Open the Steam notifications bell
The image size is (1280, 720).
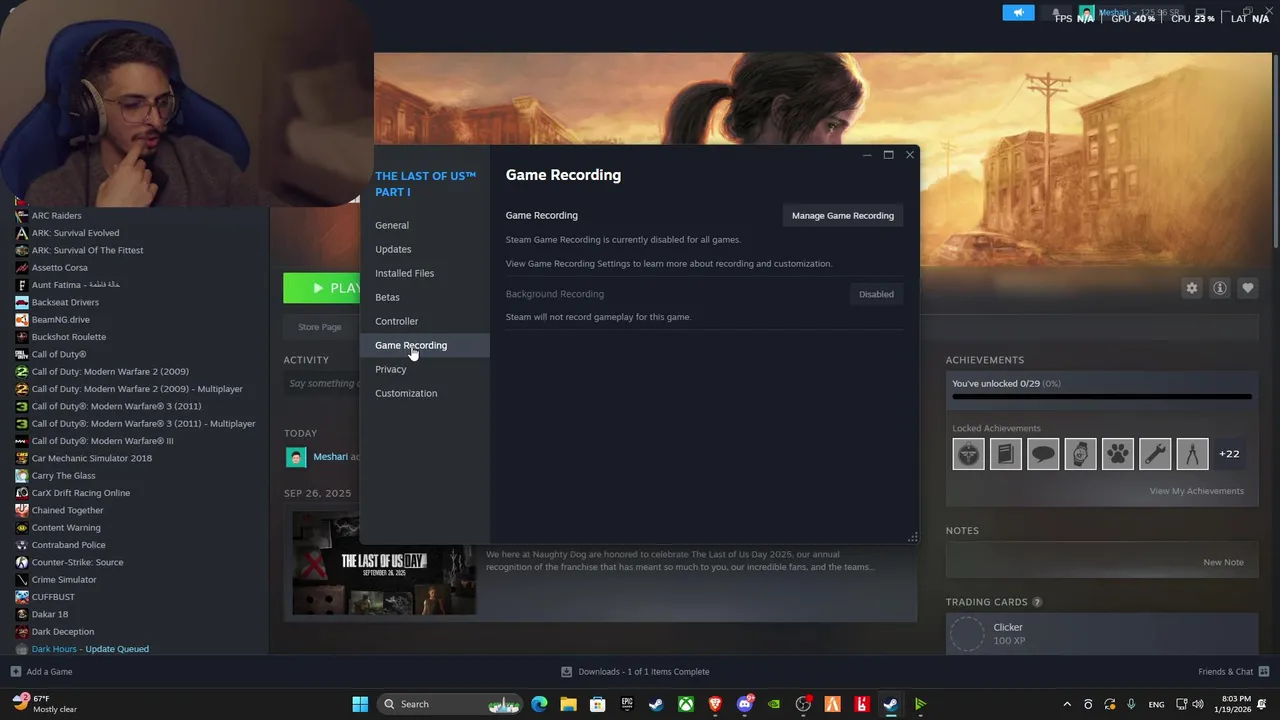(x=1055, y=13)
